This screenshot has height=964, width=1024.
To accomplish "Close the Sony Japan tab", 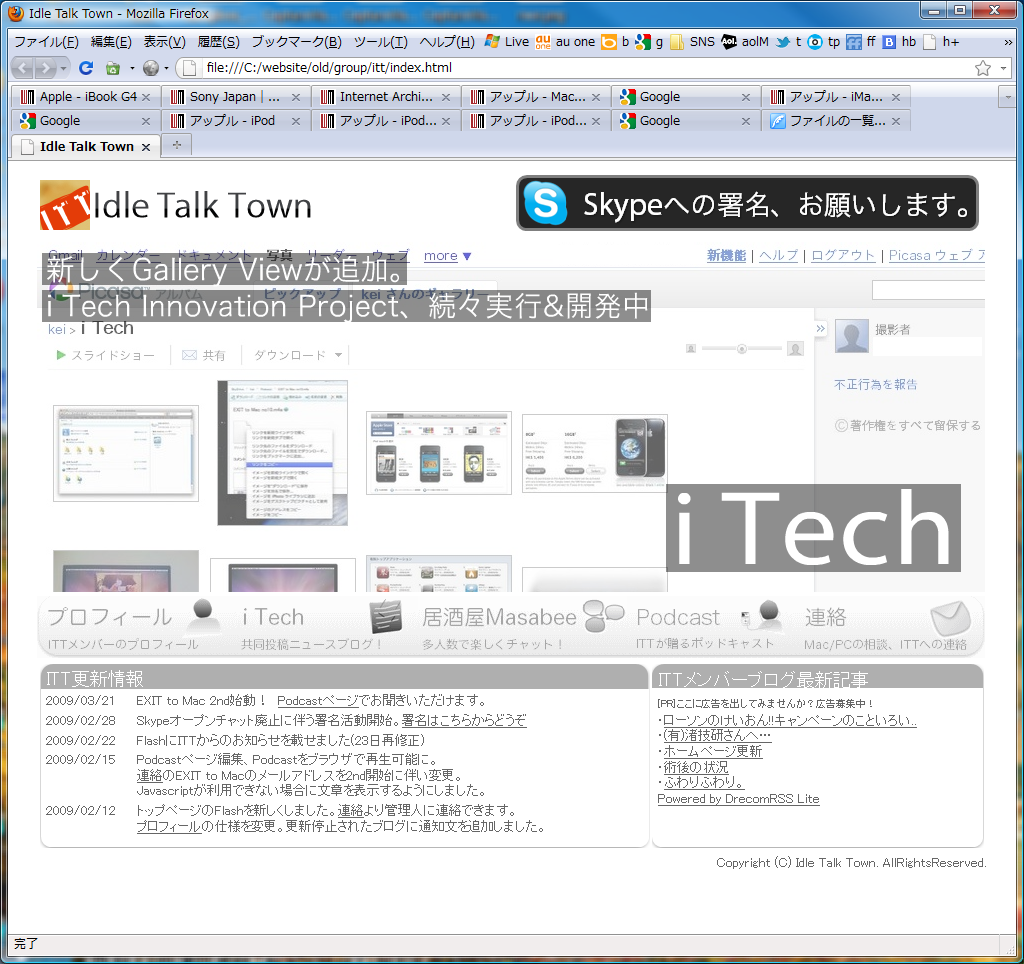I will coord(296,97).
